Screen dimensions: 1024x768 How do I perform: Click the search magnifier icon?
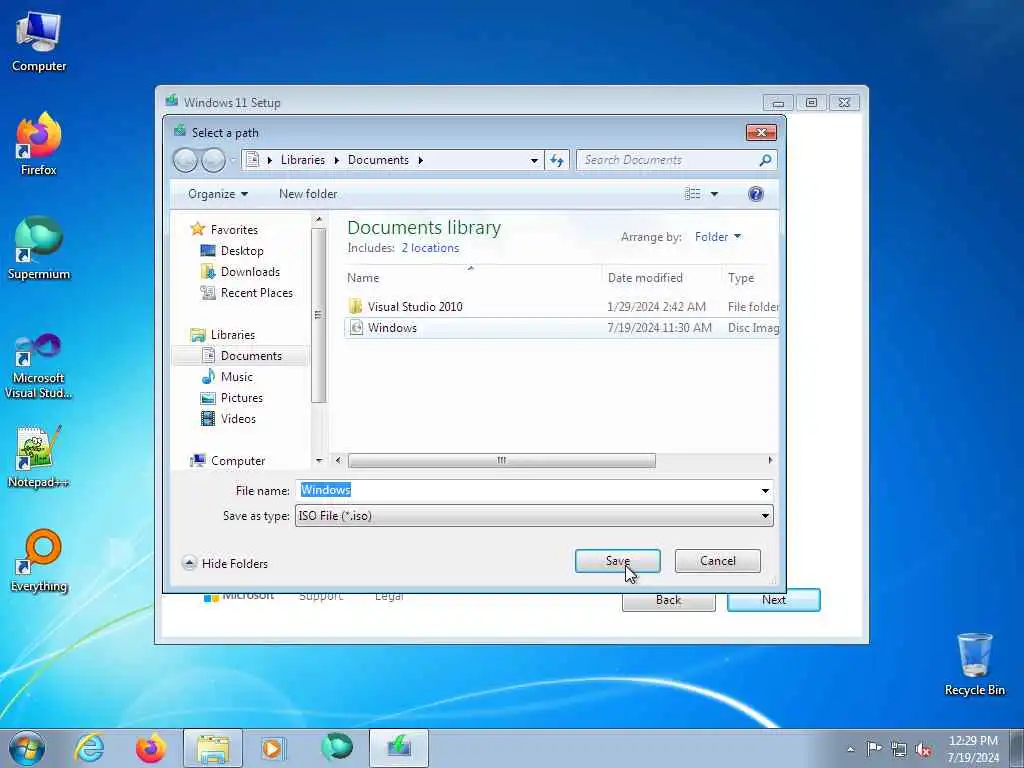click(765, 160)
